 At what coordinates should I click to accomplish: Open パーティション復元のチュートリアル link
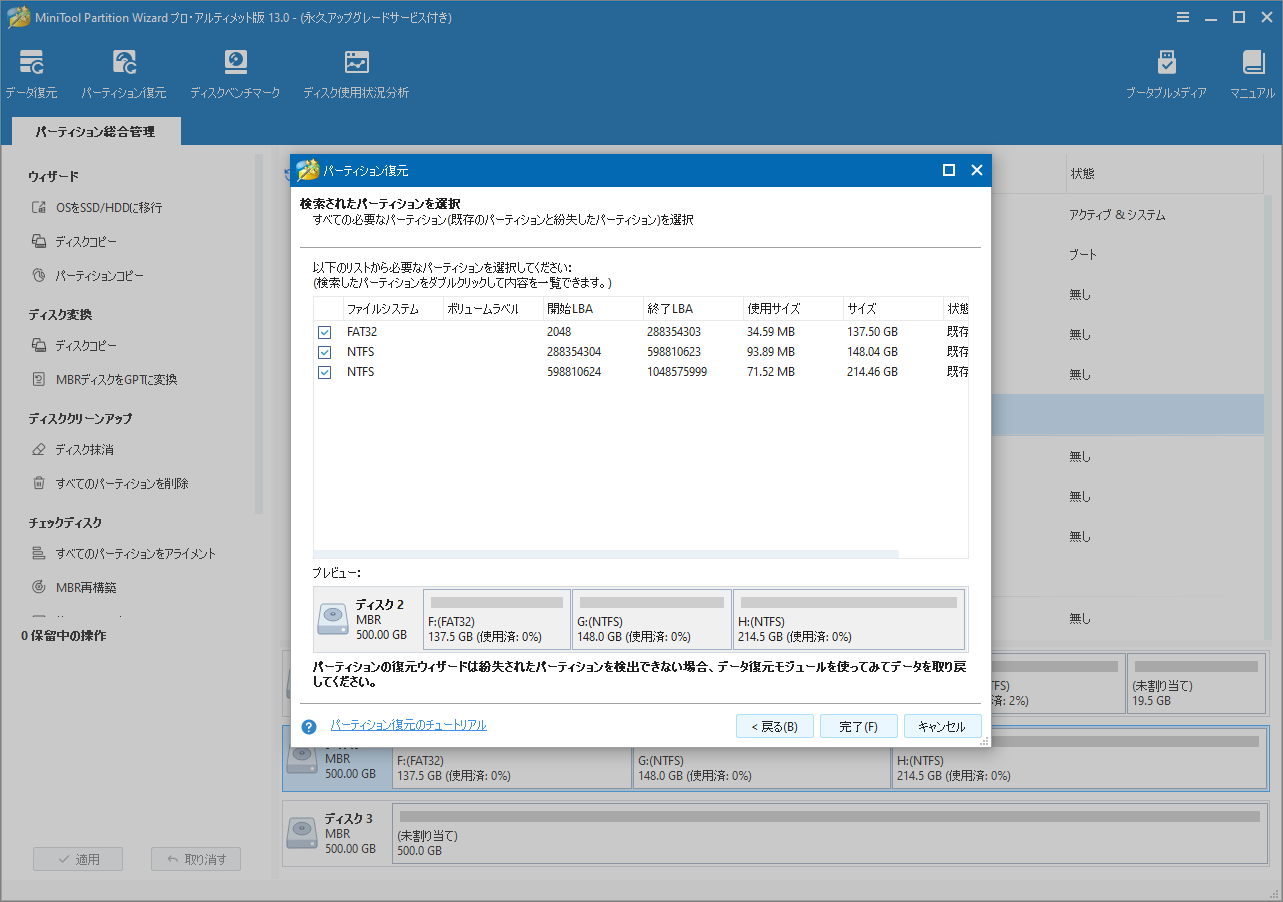point(408,725)
